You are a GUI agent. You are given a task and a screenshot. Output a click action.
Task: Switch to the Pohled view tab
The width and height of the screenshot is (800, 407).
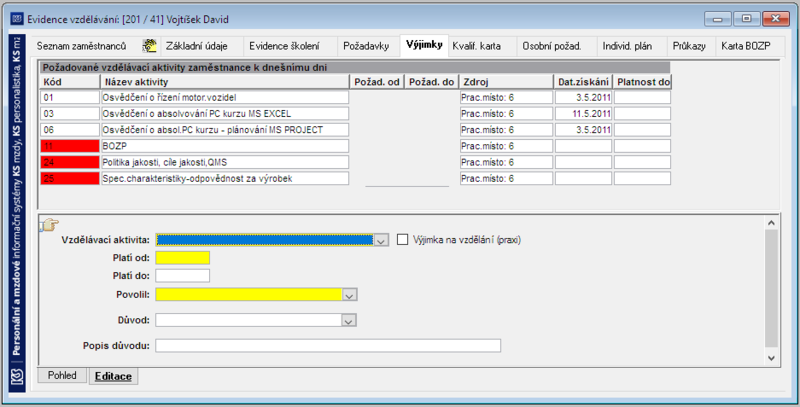(62, 375)
